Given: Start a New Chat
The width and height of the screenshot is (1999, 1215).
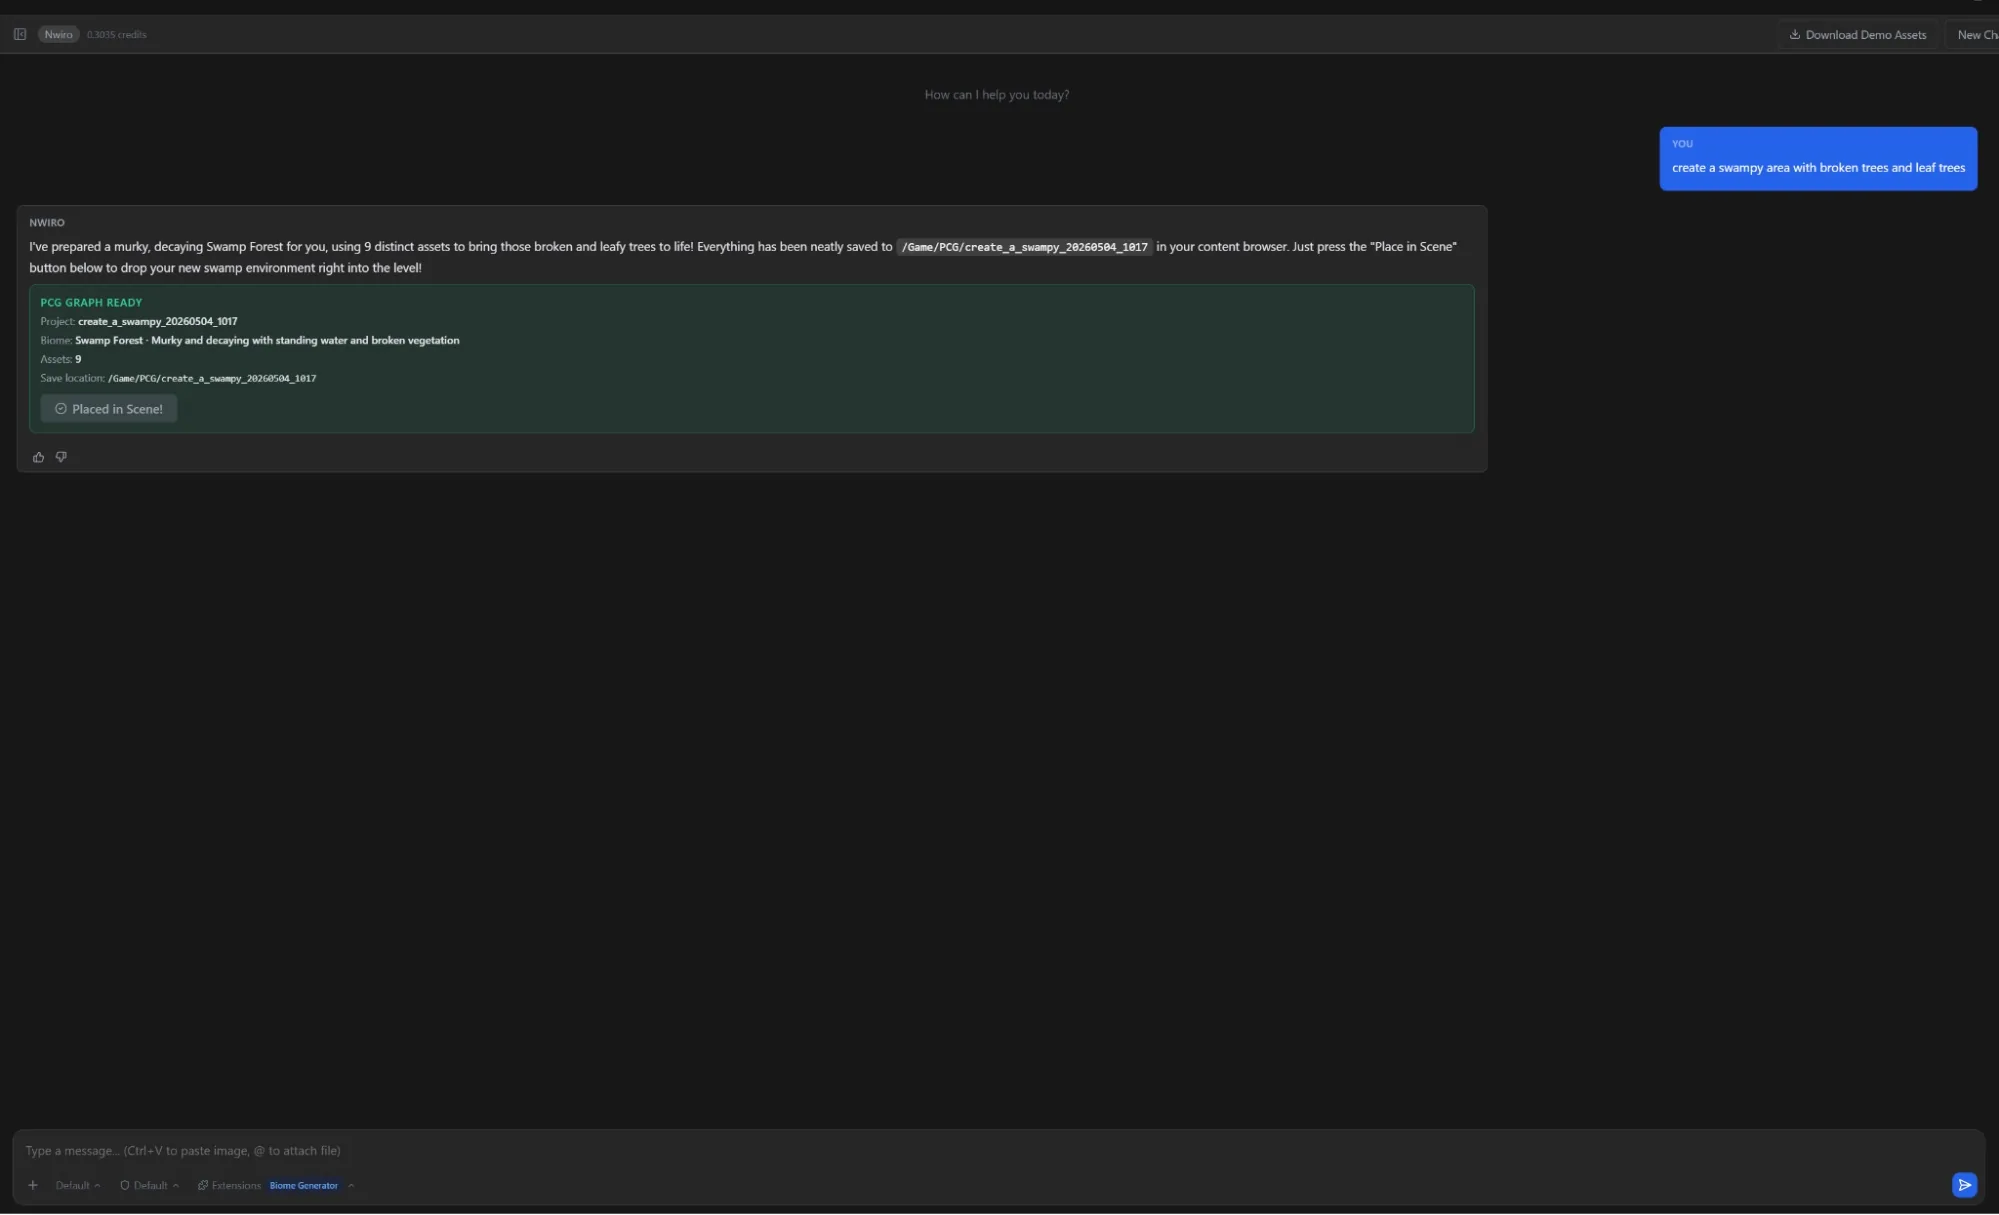Looking at the screenshot, I should 1976,34.
